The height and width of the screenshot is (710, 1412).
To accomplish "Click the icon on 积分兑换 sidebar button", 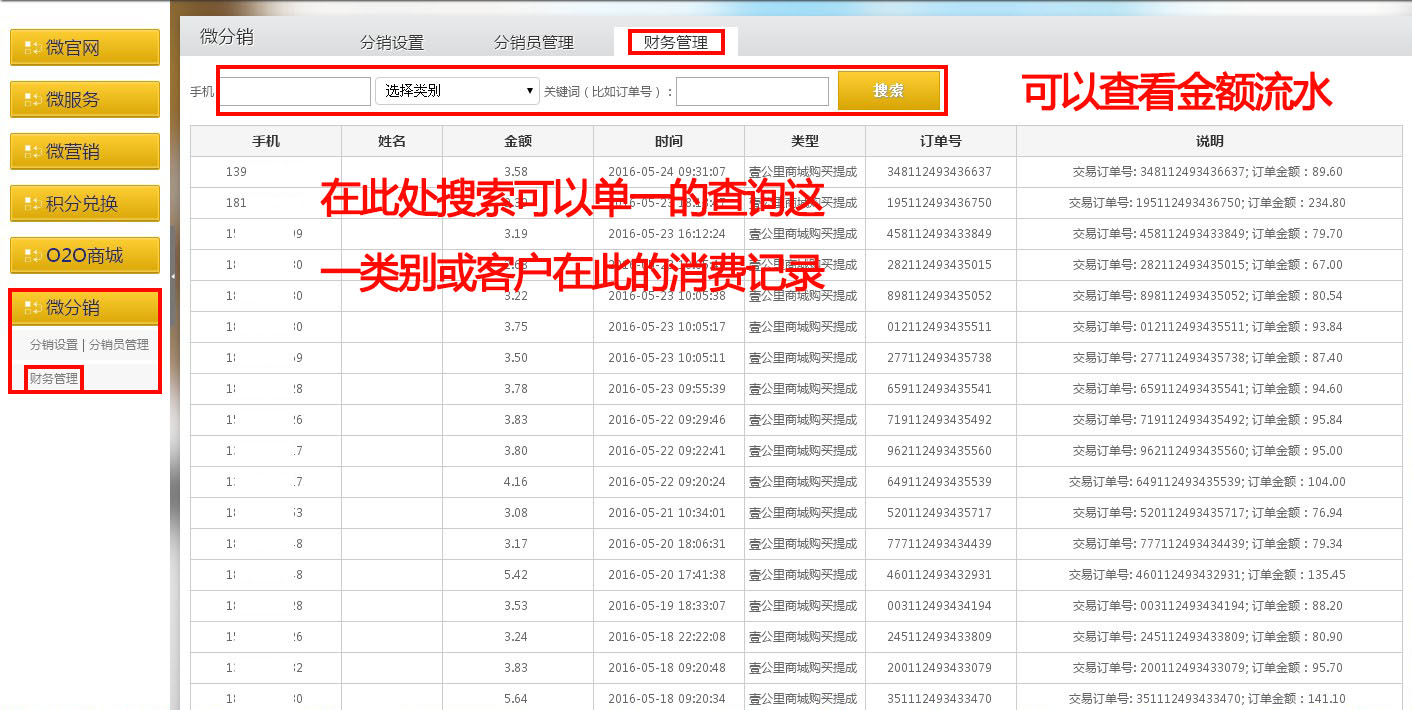I will pyautogui.click(x=33, y=204).
